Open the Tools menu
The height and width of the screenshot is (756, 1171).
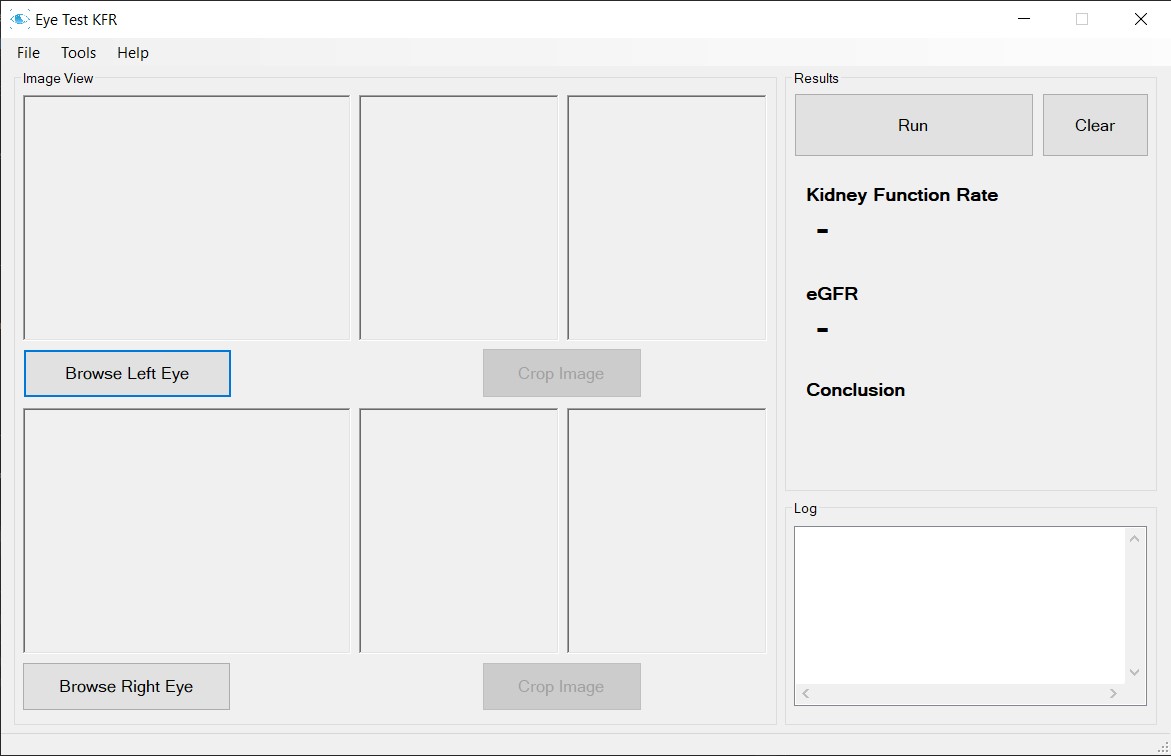(x=78, y=53)
